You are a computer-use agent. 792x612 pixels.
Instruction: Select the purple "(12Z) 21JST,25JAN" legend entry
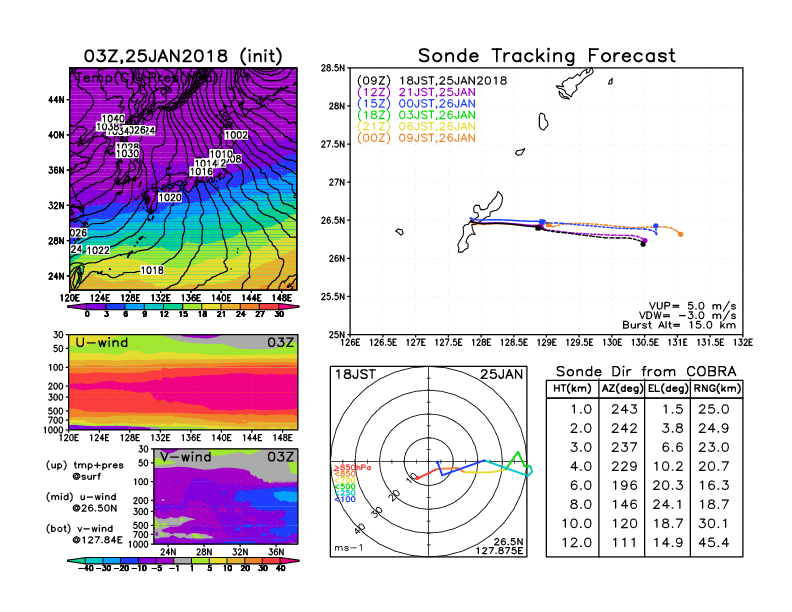(x=416, y=92)
